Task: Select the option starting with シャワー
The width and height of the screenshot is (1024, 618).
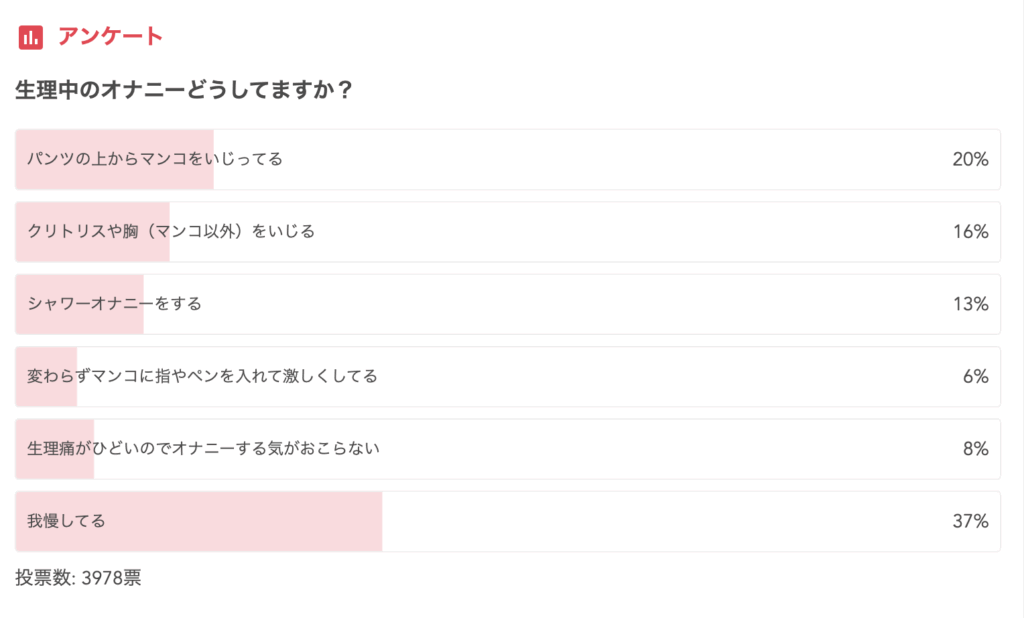Action: 114,304
